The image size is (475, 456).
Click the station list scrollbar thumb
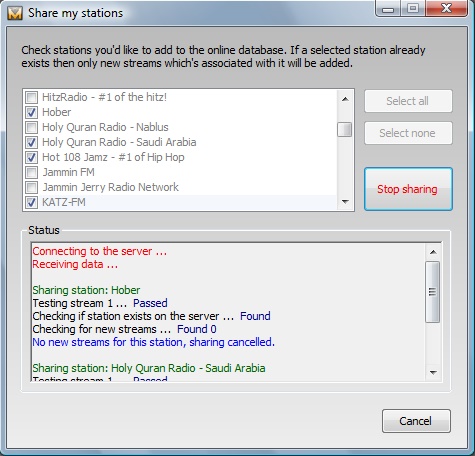point(345,130)
